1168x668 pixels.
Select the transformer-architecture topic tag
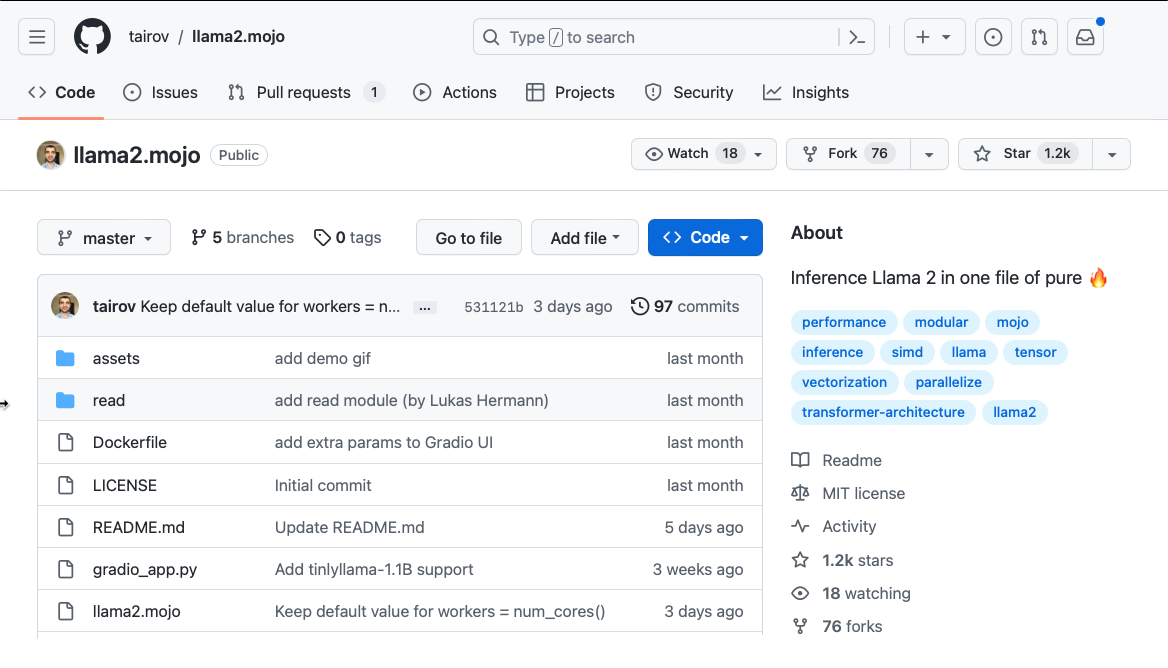tap(883, 412)
